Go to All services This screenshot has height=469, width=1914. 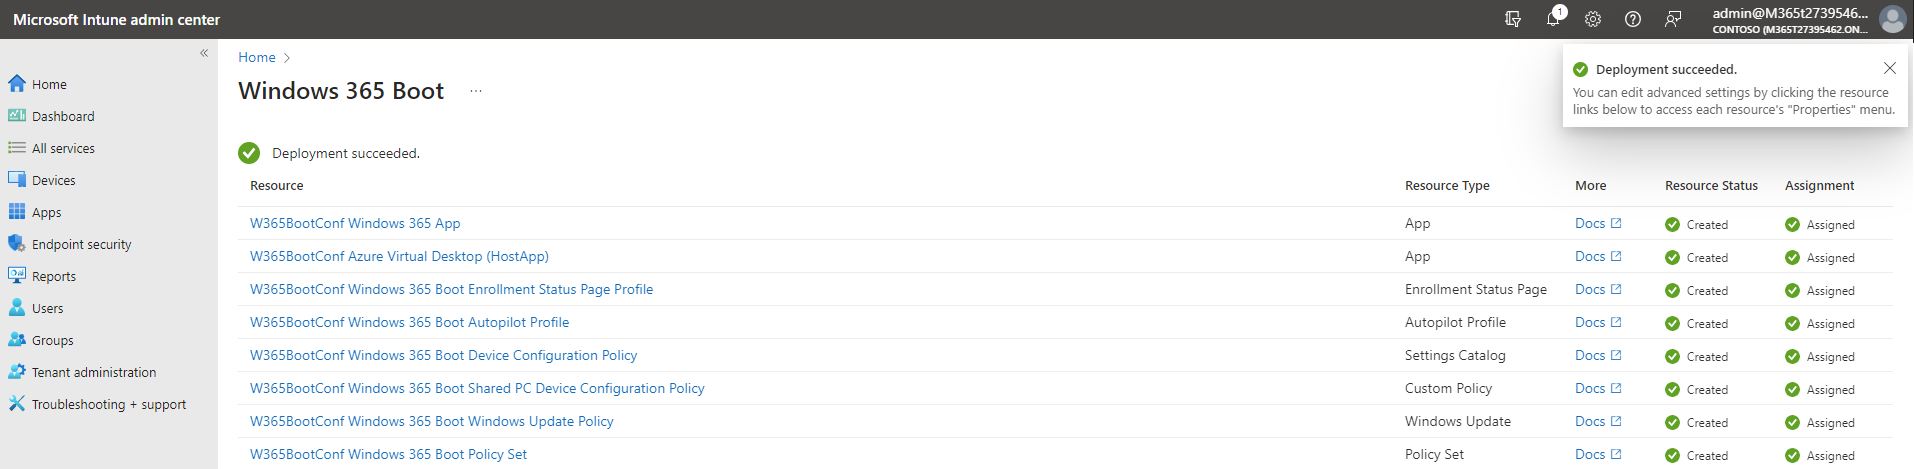tap(63, 148)
